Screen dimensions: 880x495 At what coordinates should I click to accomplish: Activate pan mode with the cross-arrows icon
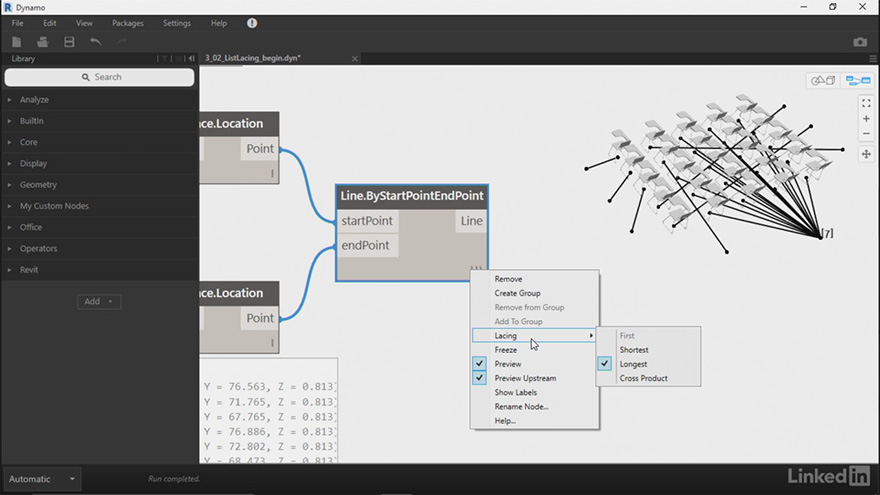[x=866, y=154]
